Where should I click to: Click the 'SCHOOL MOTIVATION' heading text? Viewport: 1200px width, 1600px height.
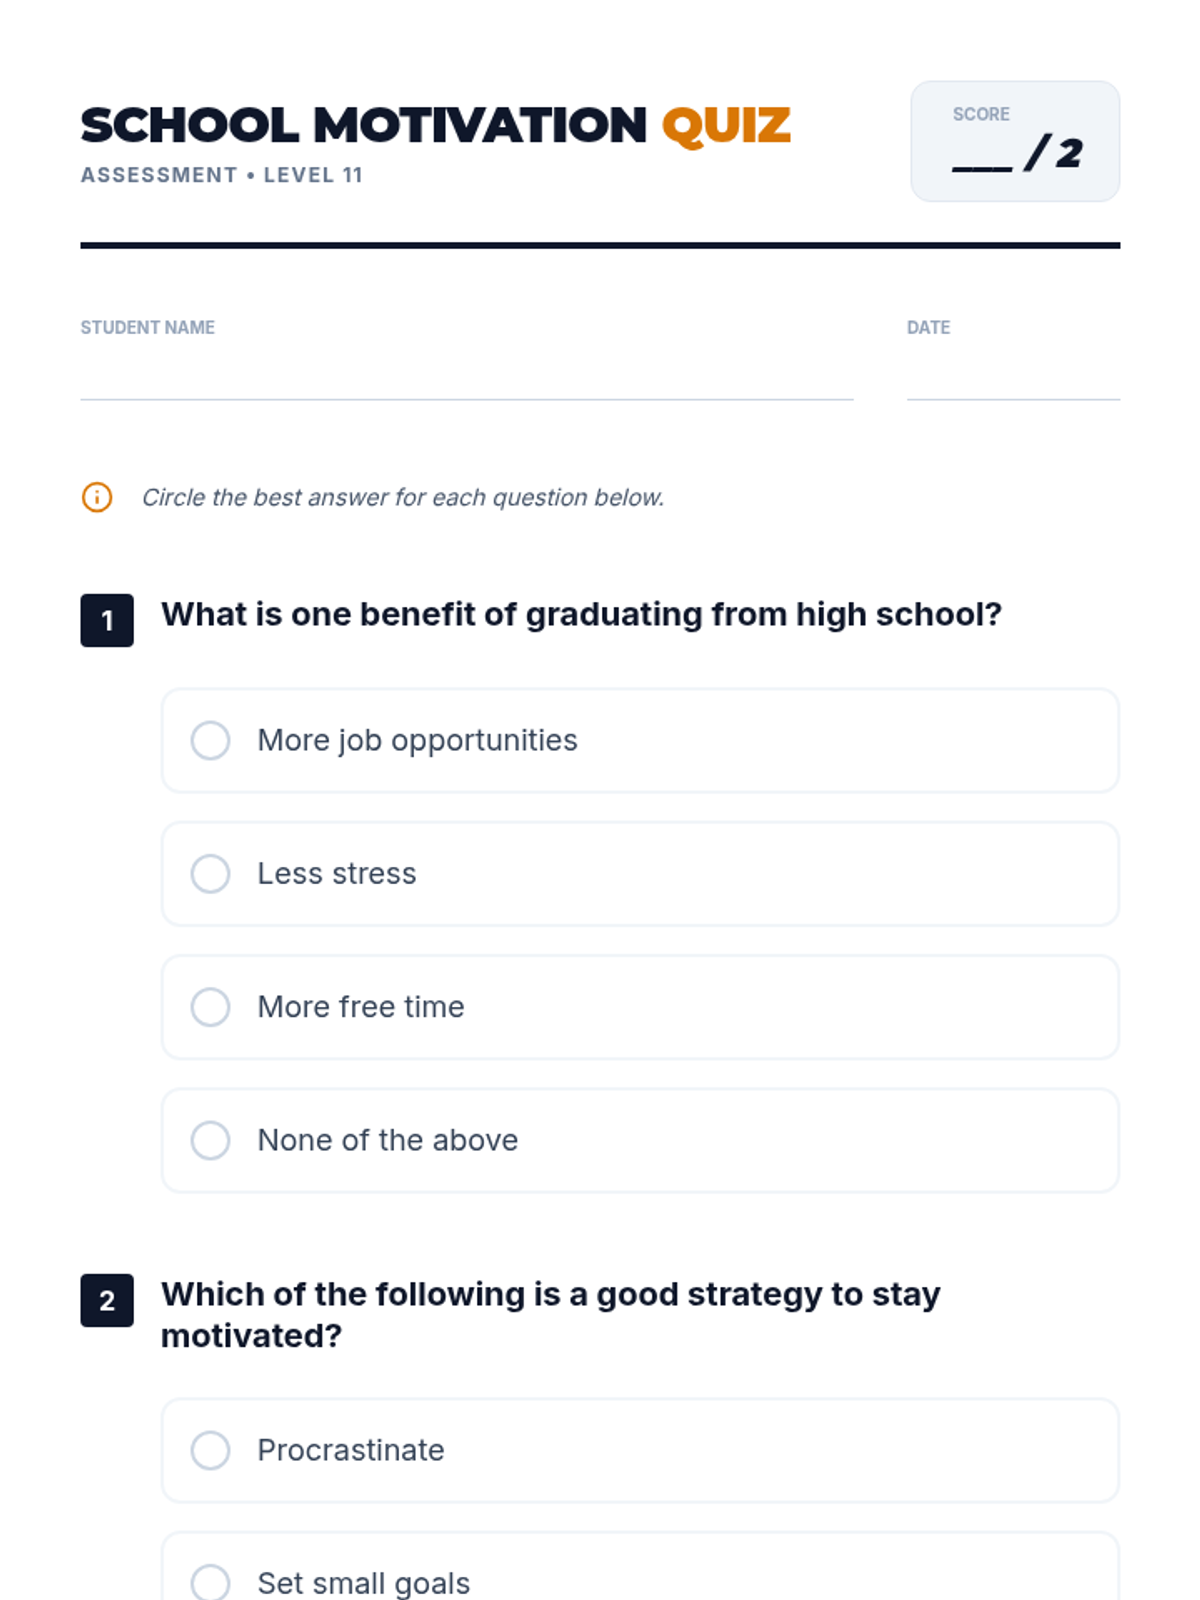click(364, 127)
